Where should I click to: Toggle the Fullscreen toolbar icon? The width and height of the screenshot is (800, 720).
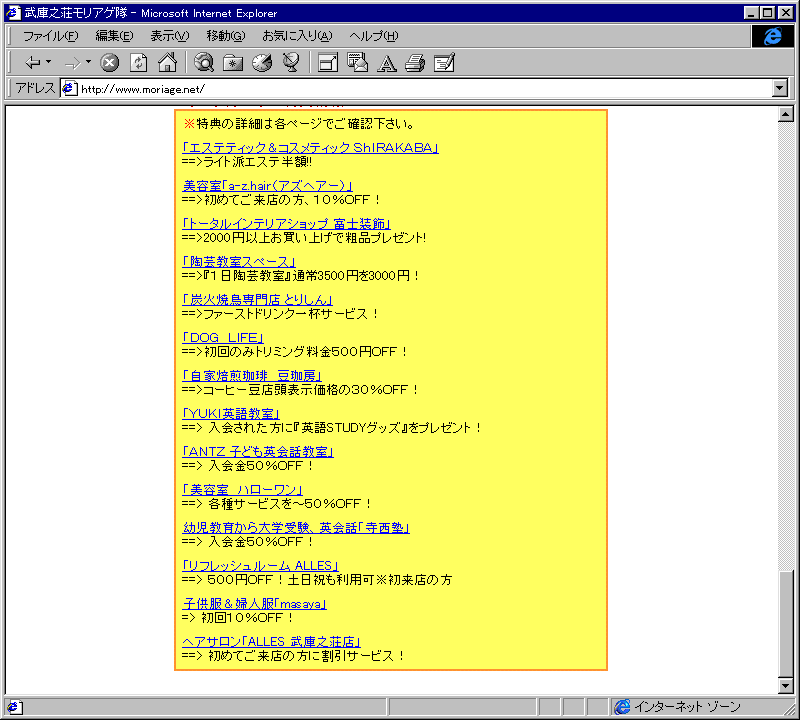click(x=328, y=63)
